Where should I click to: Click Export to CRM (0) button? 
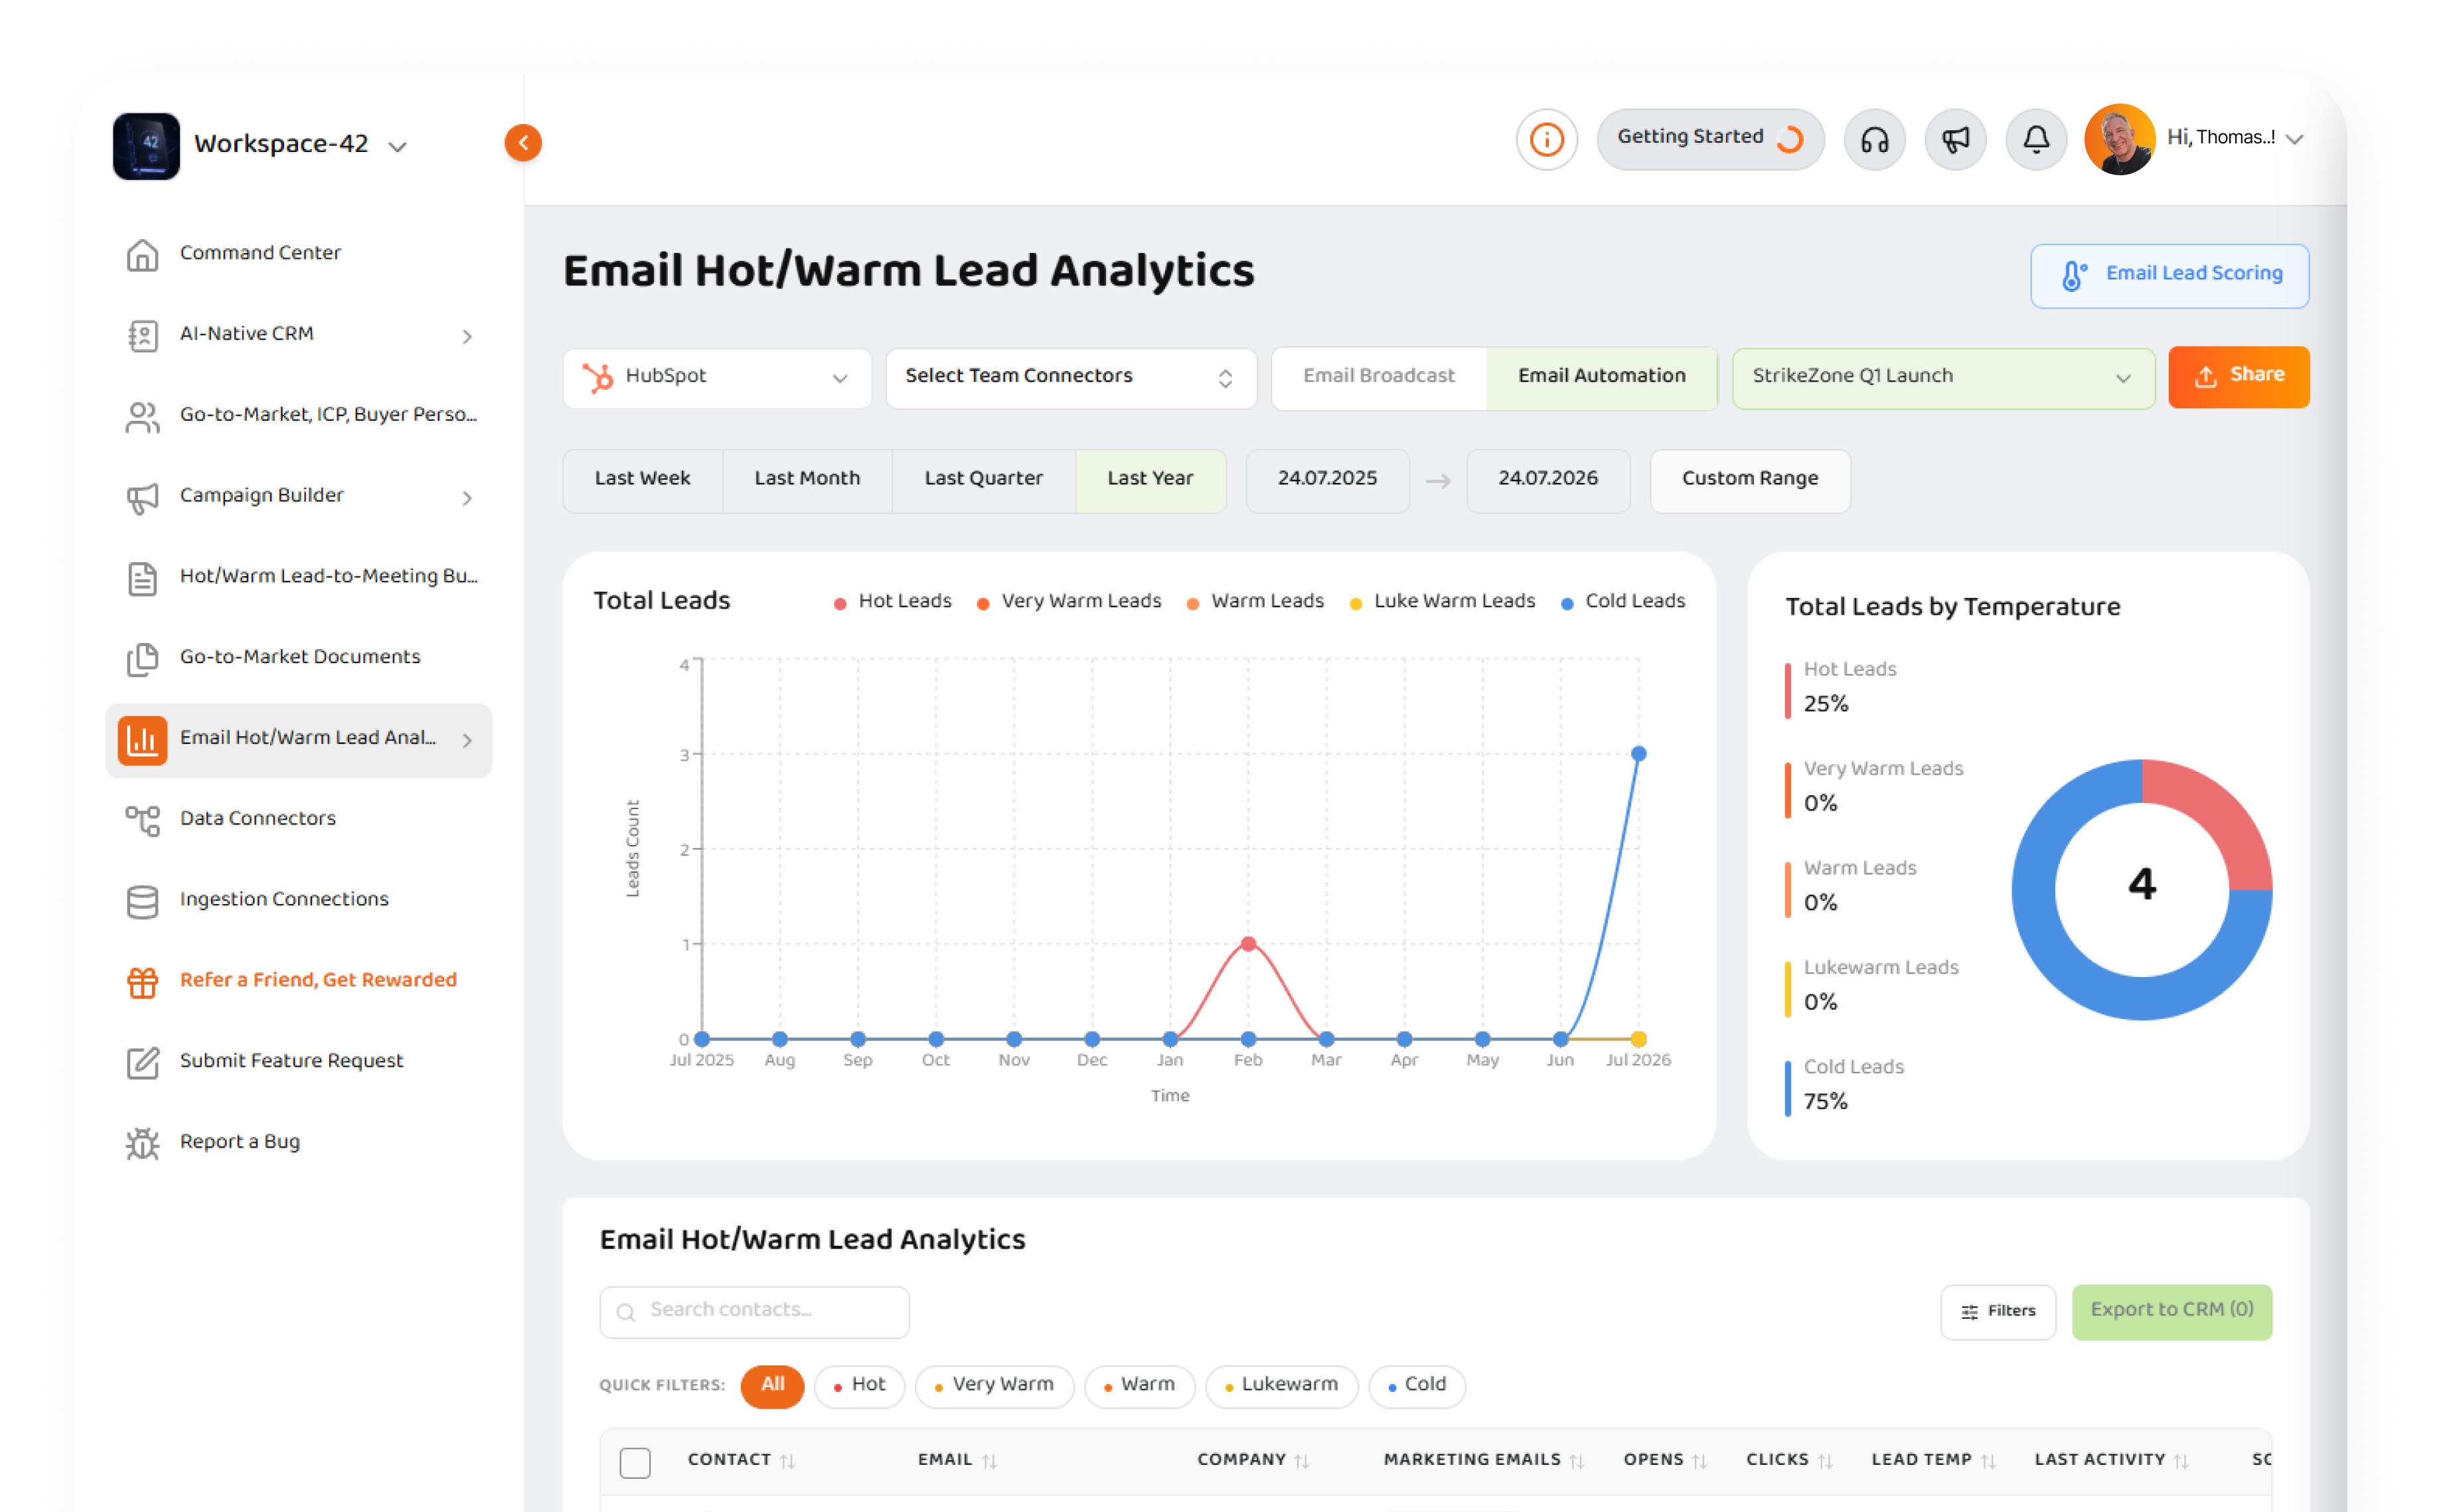(x=2171, y=1312)
